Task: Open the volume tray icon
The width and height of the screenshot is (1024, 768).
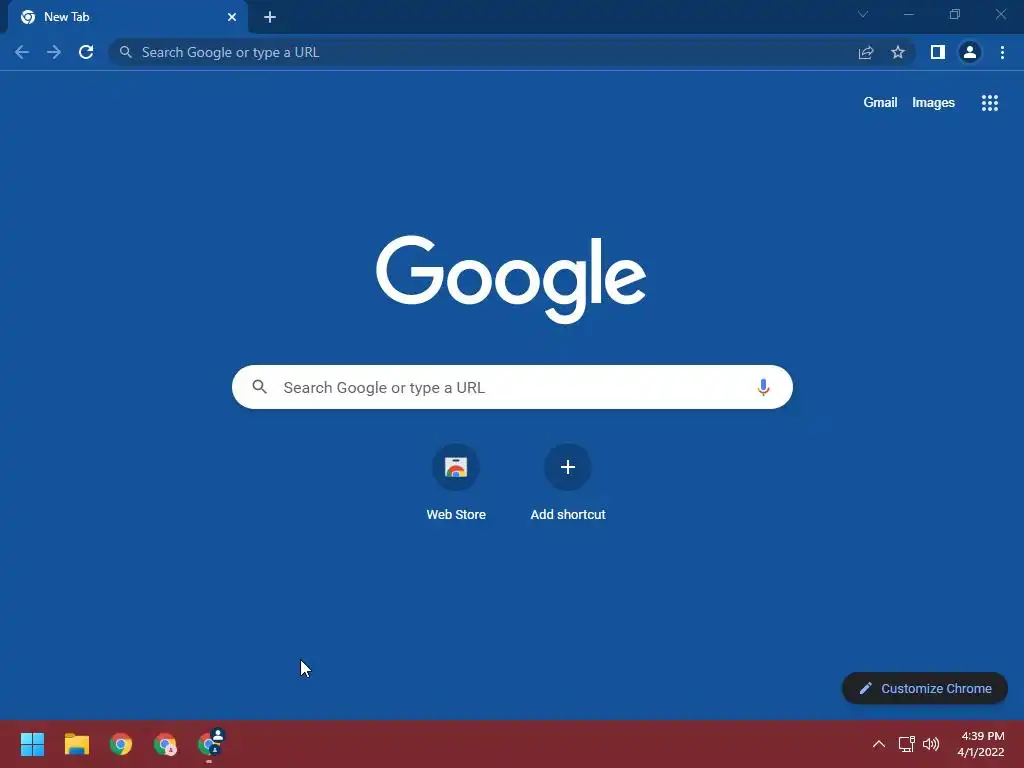Action: [931, 744]
